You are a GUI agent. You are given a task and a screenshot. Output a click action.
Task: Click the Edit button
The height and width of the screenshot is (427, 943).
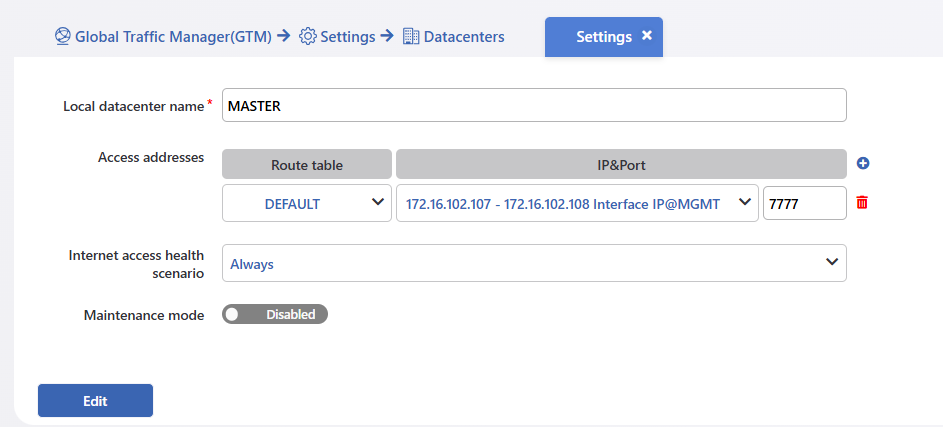[95, 401]
